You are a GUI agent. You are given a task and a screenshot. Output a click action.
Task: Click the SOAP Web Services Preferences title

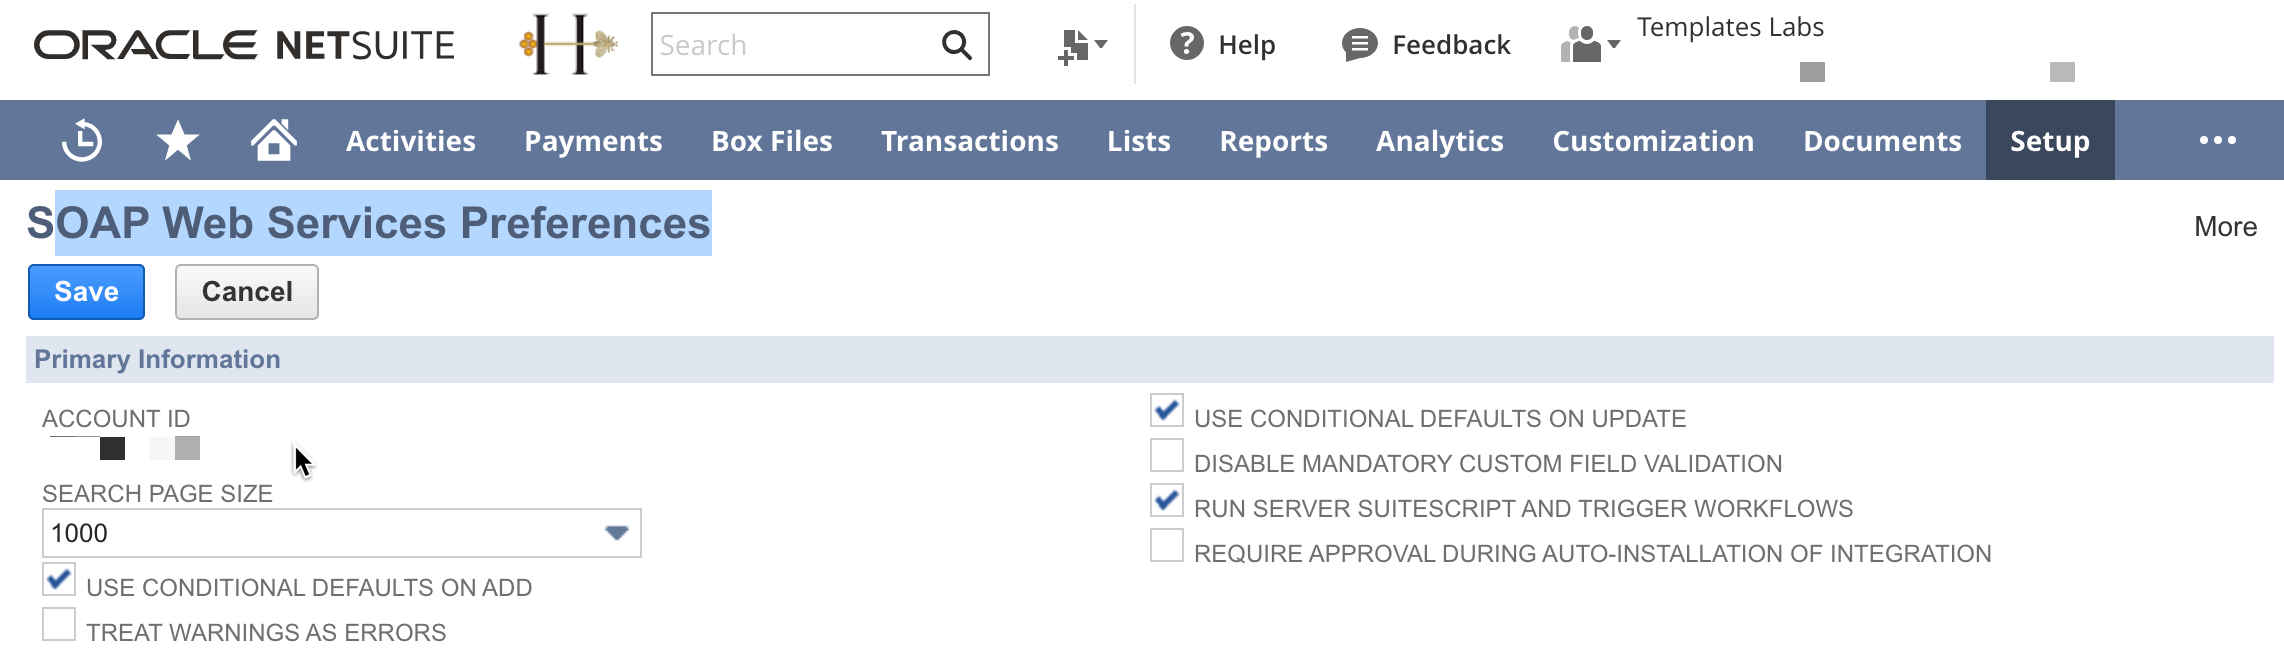[x=369, y=223]
